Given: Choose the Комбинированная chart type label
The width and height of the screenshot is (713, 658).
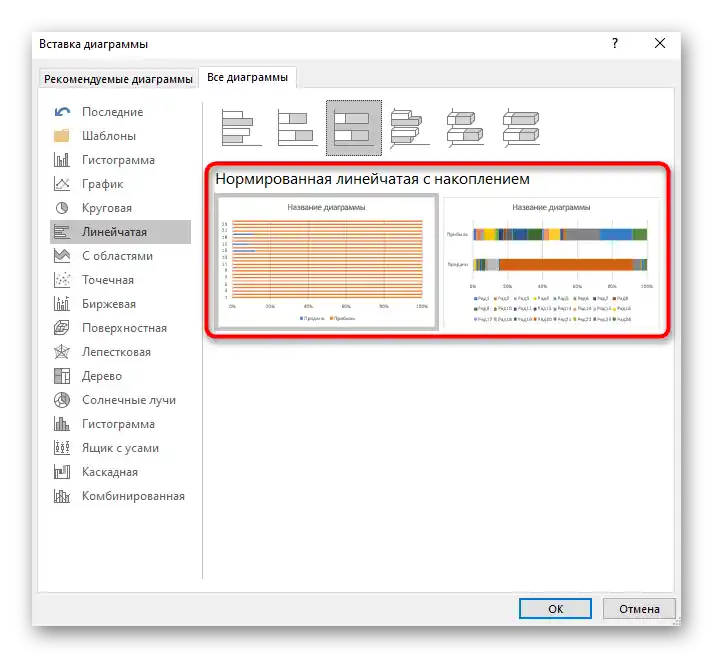Looking at the screenshot, I should [x=133, y=496].
